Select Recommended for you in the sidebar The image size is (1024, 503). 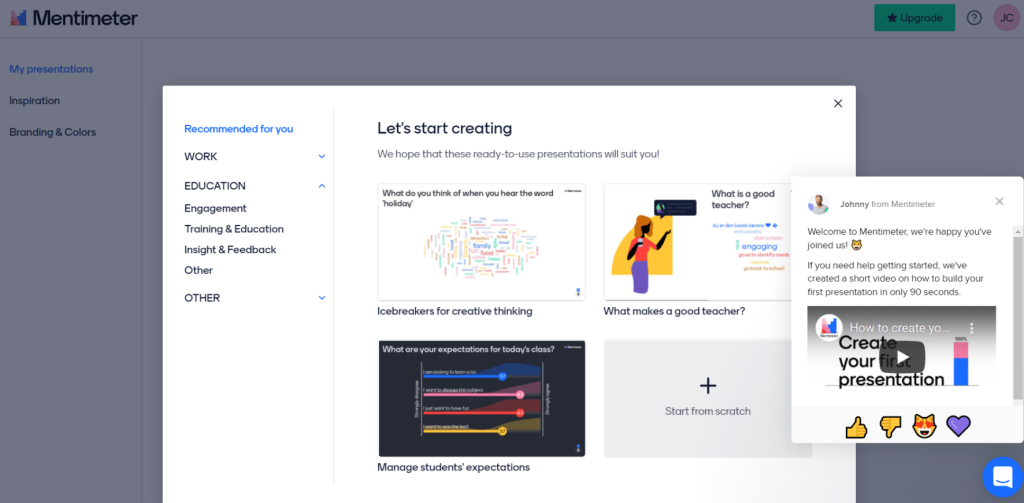coord(238,129)
